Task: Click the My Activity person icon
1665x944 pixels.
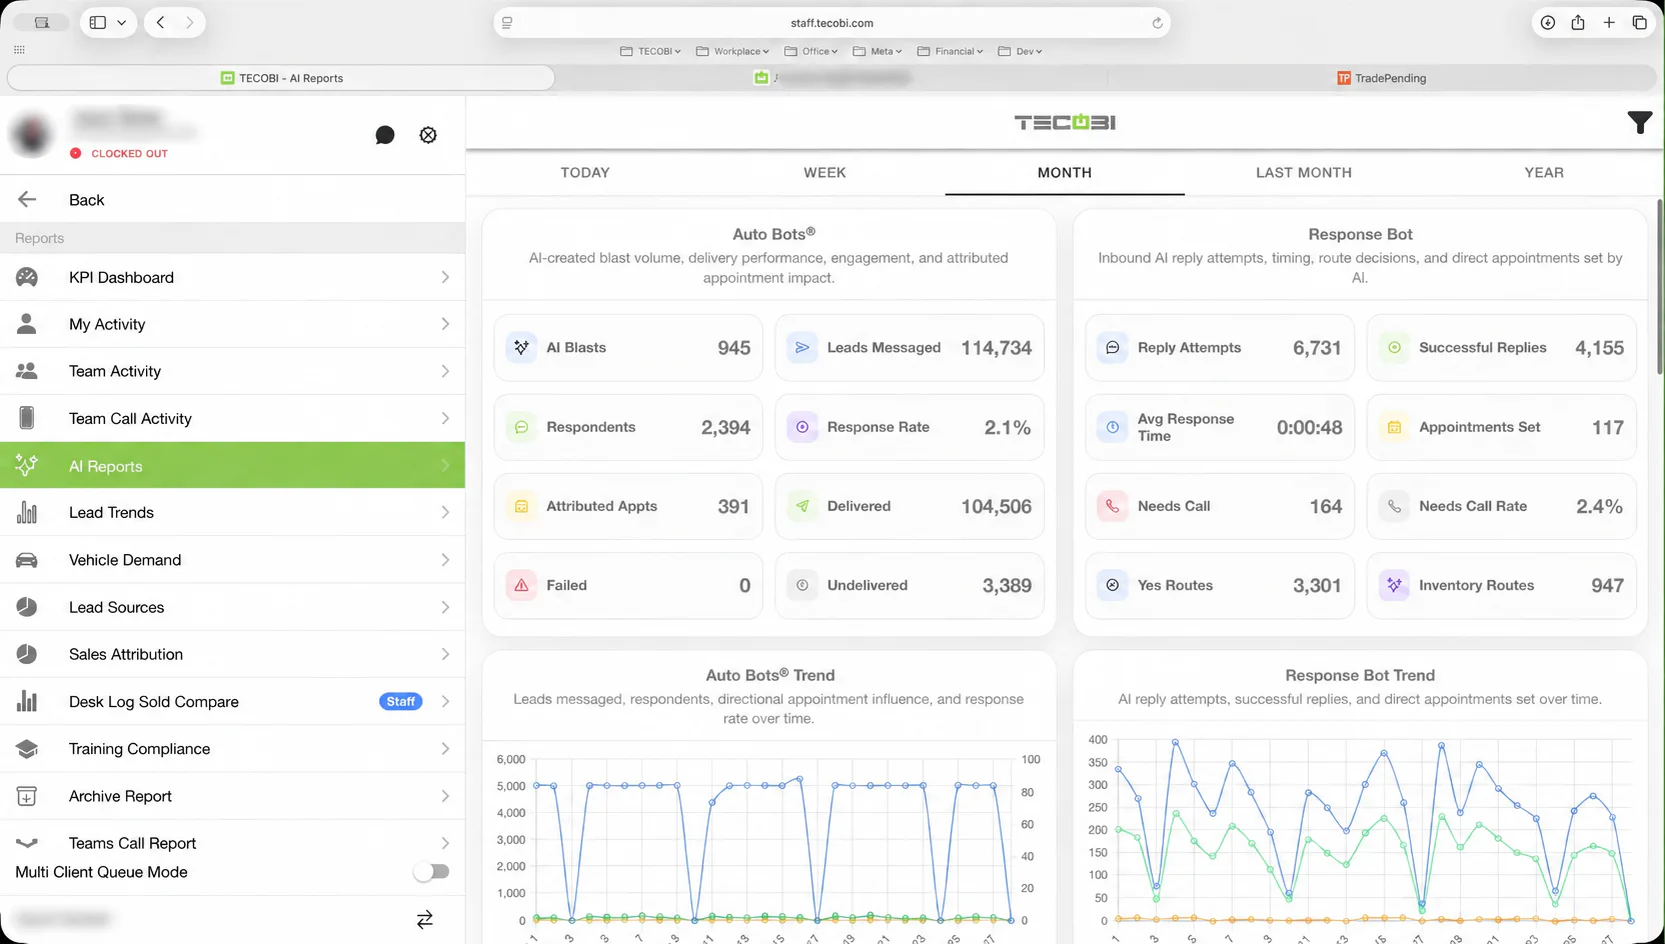Action: (27, 324)
